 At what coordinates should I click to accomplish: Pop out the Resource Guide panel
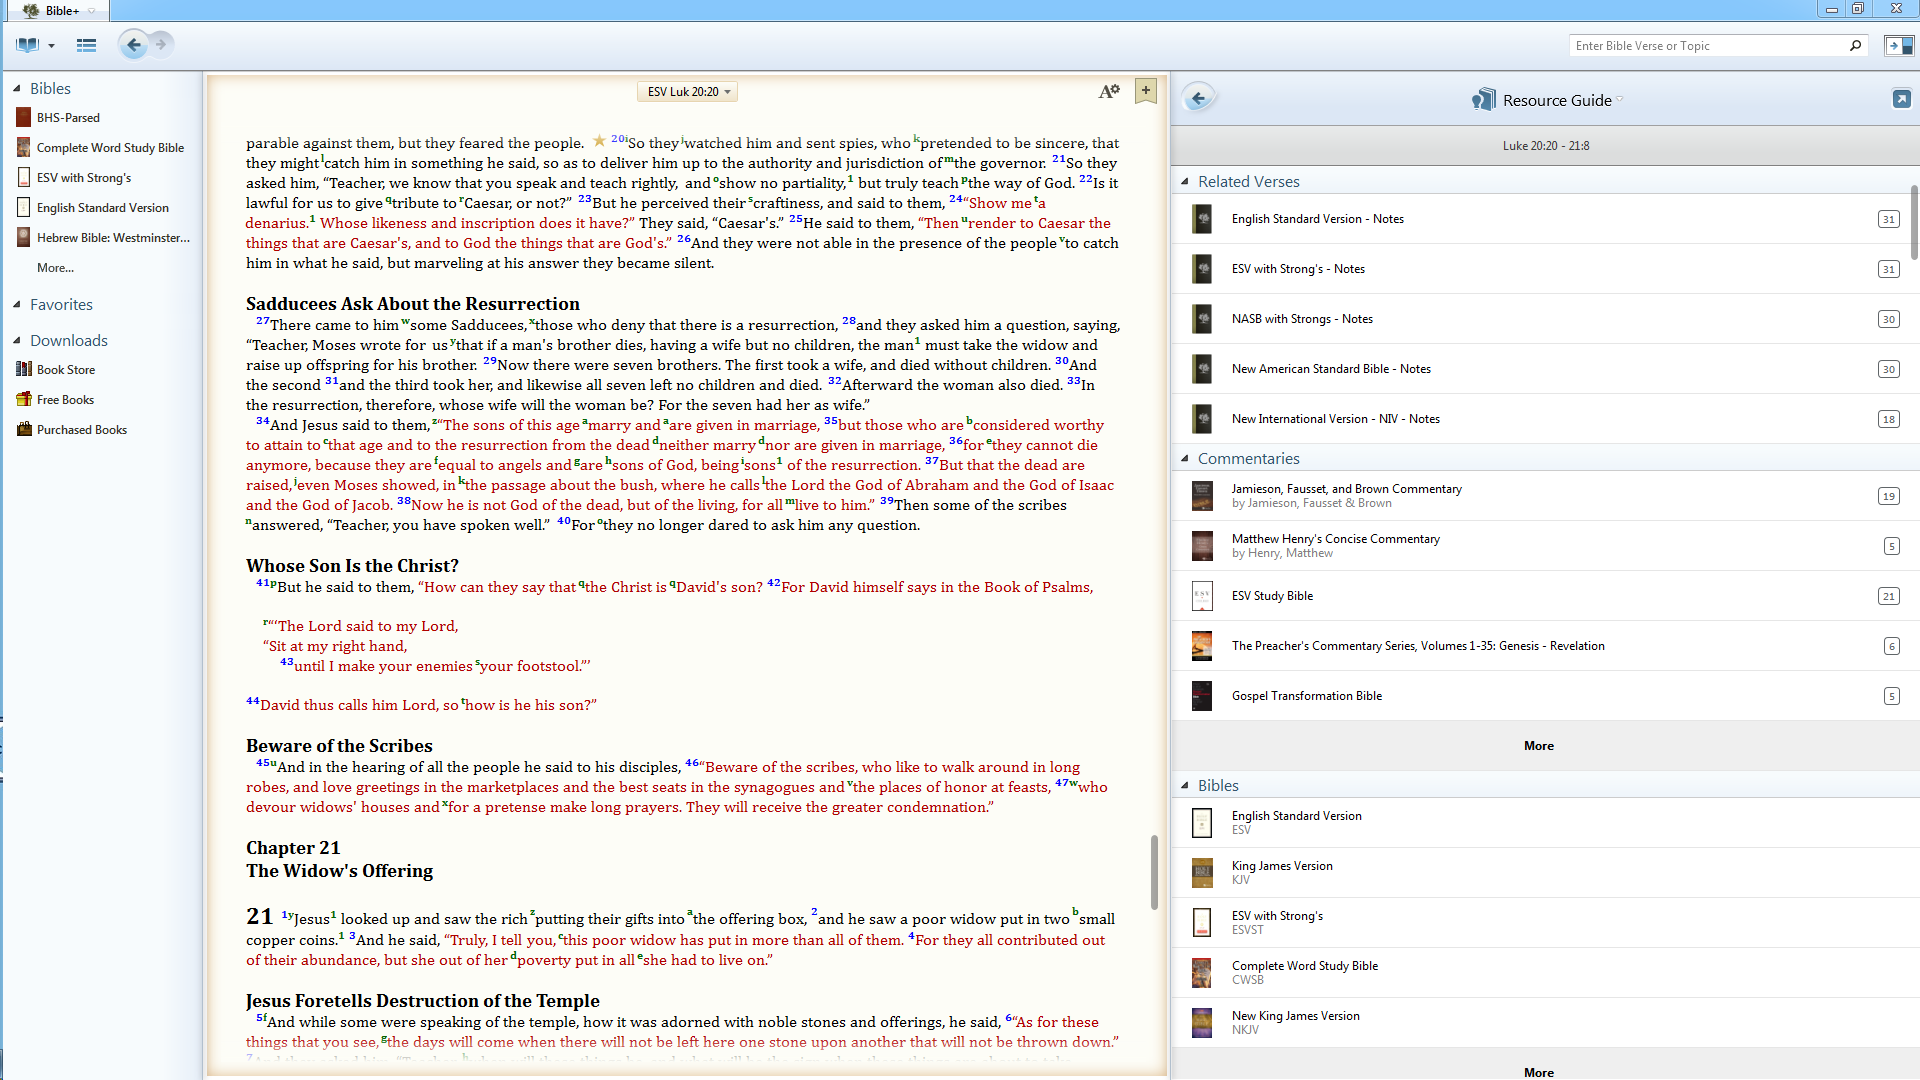(1901, 98)
